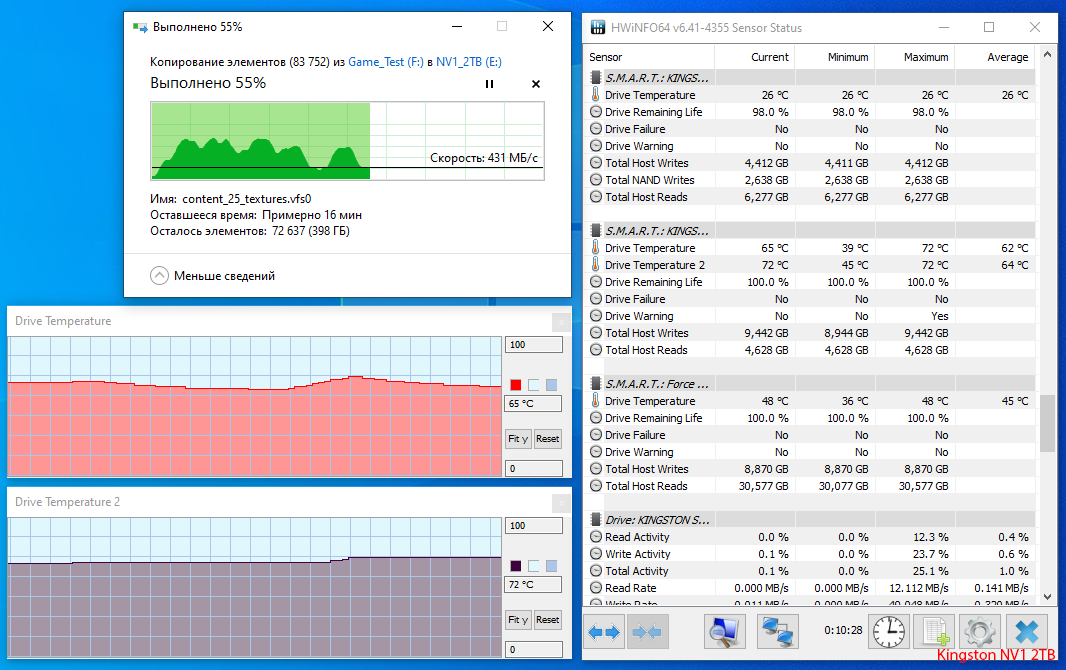
Task: Click the 65 °C value box in Drive Temperature graph
Action: tap(534, 404)
